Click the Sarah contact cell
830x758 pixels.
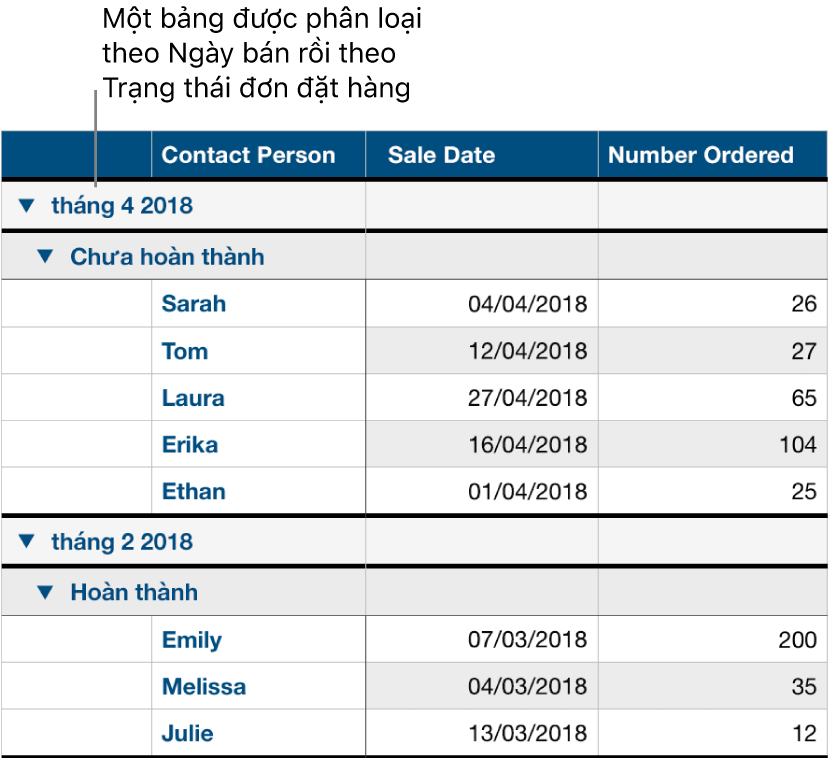tap(194, 304)
